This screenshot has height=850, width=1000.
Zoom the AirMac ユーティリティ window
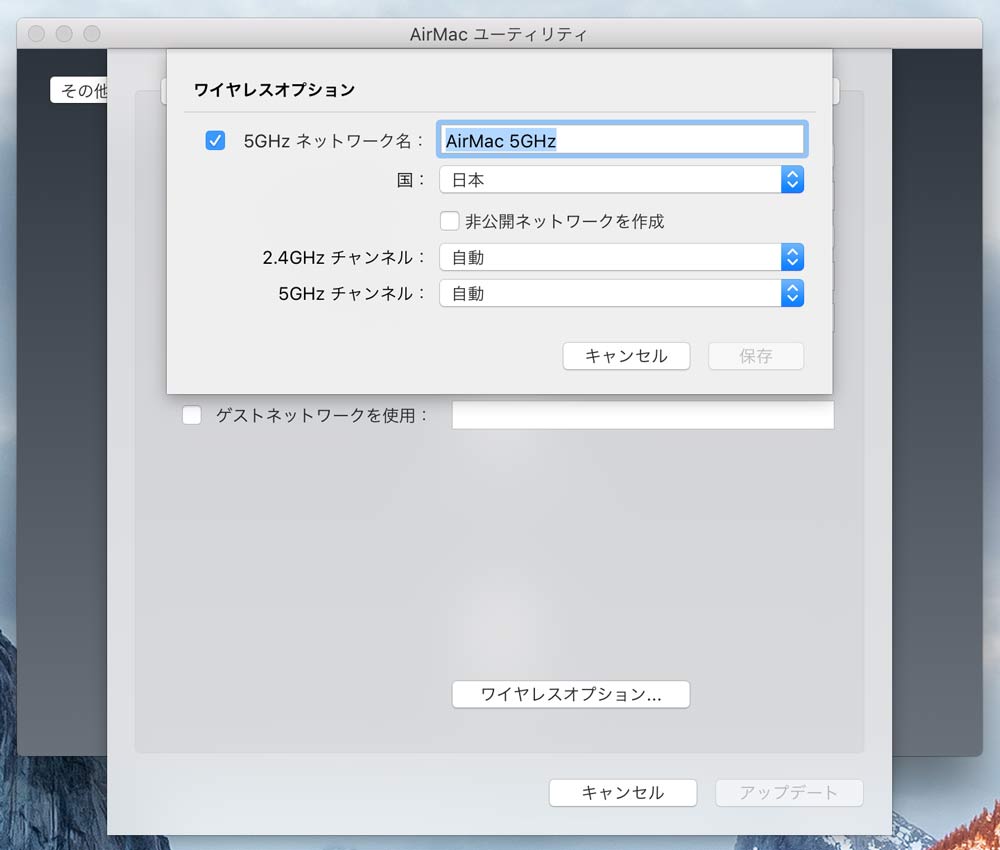[92, 33]
